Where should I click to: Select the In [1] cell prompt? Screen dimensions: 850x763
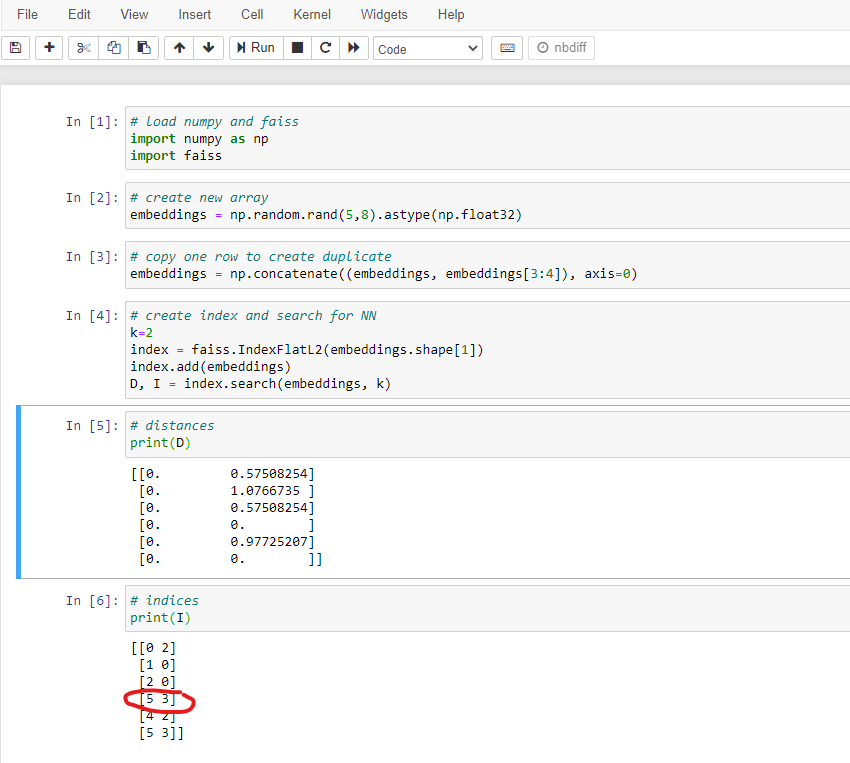tap(92, 122)
